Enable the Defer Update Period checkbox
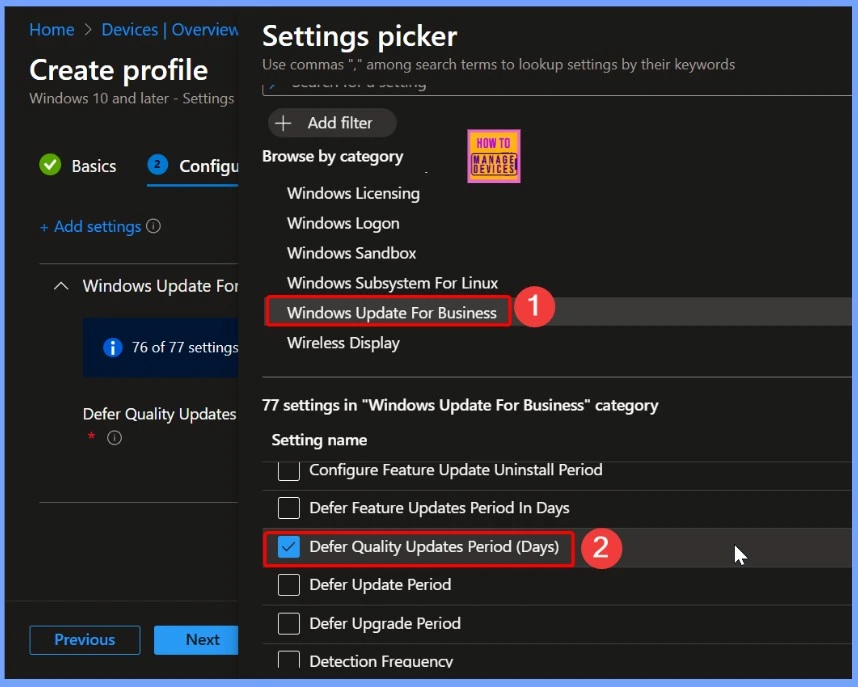Image resolution: width=858 pixels, height=687 pixels. [x=289, y=585]
